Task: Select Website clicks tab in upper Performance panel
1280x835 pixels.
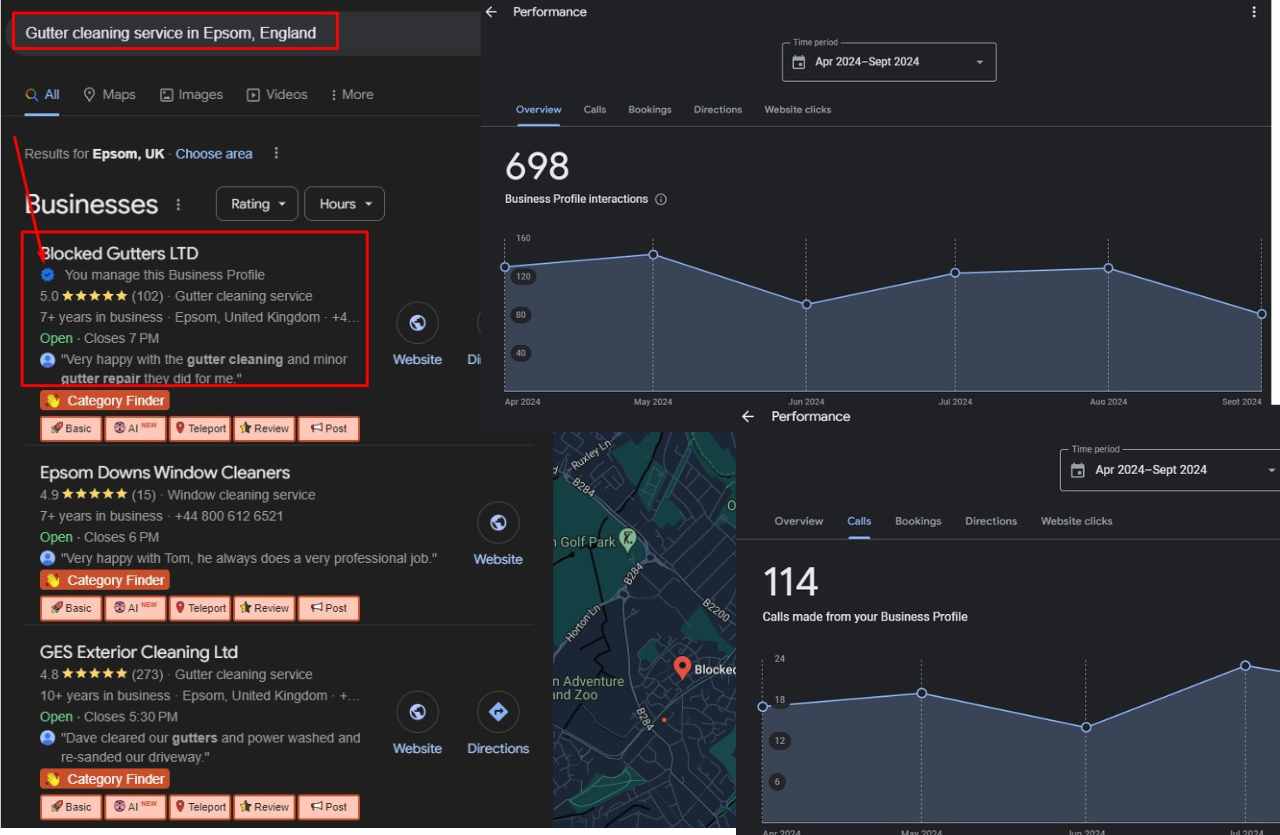Action: (x=798, y=110)
